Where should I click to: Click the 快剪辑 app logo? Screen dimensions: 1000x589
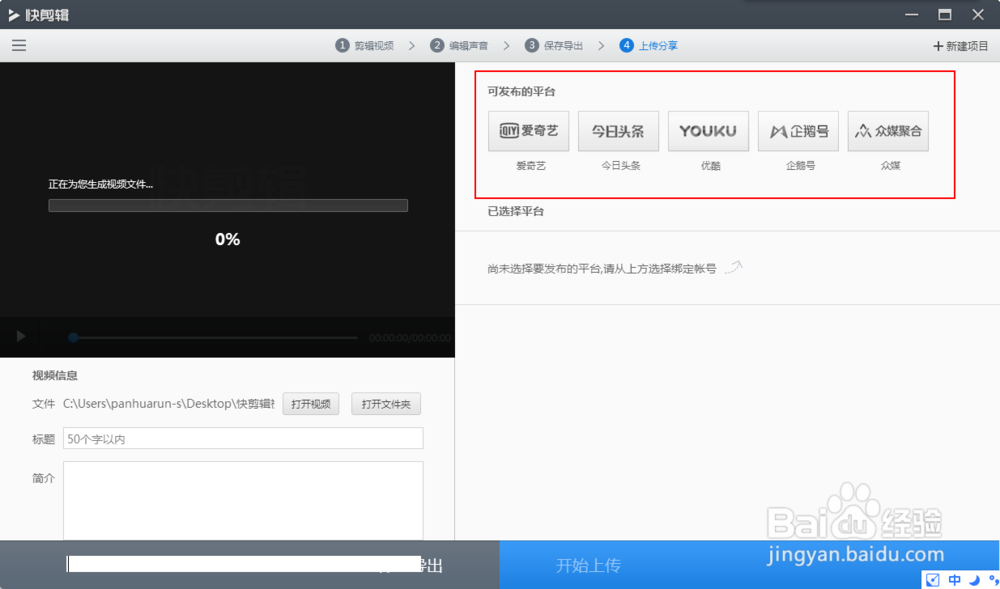click(40, 15)
